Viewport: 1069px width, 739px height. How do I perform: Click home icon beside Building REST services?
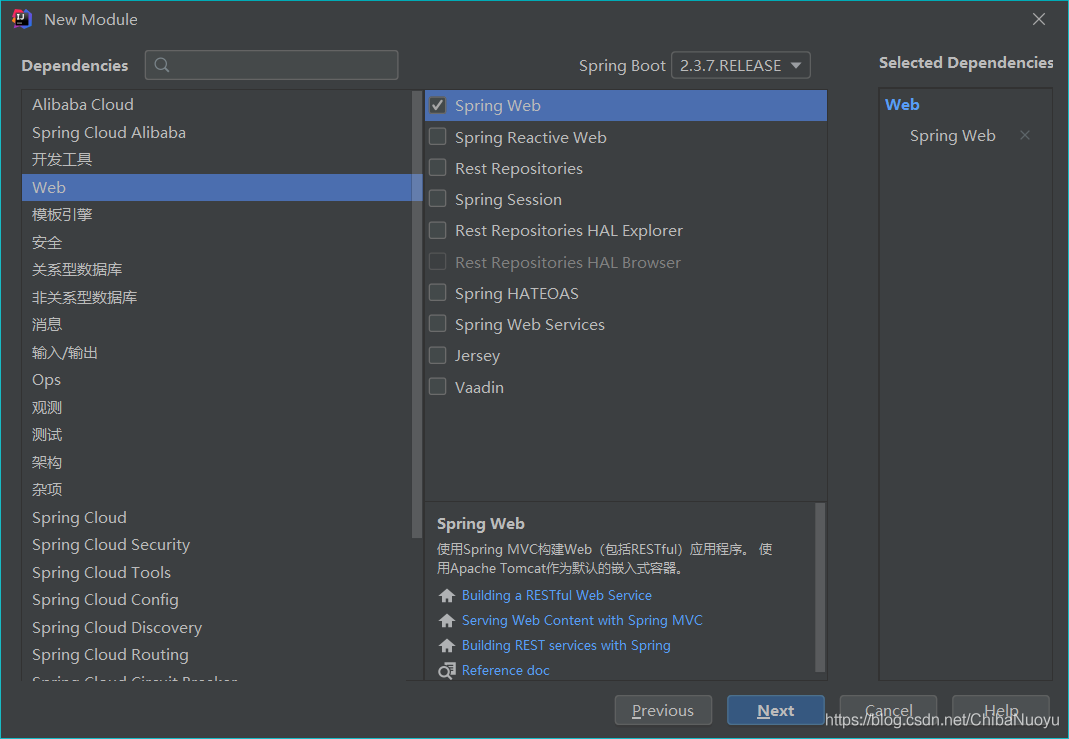(x=447, y=646)
